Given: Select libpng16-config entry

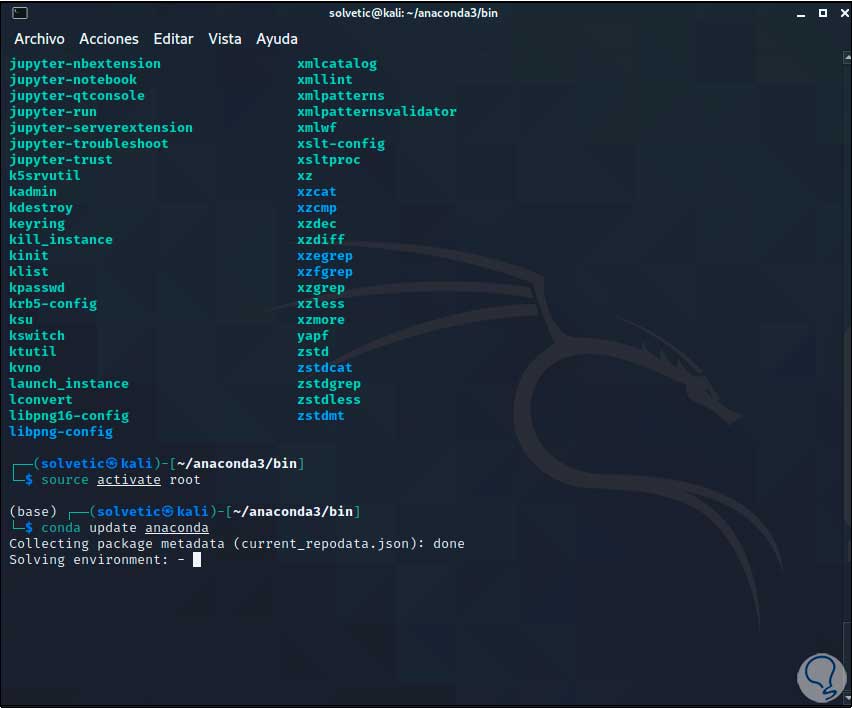Looking at the screenshot, I should tap(69, 416).
